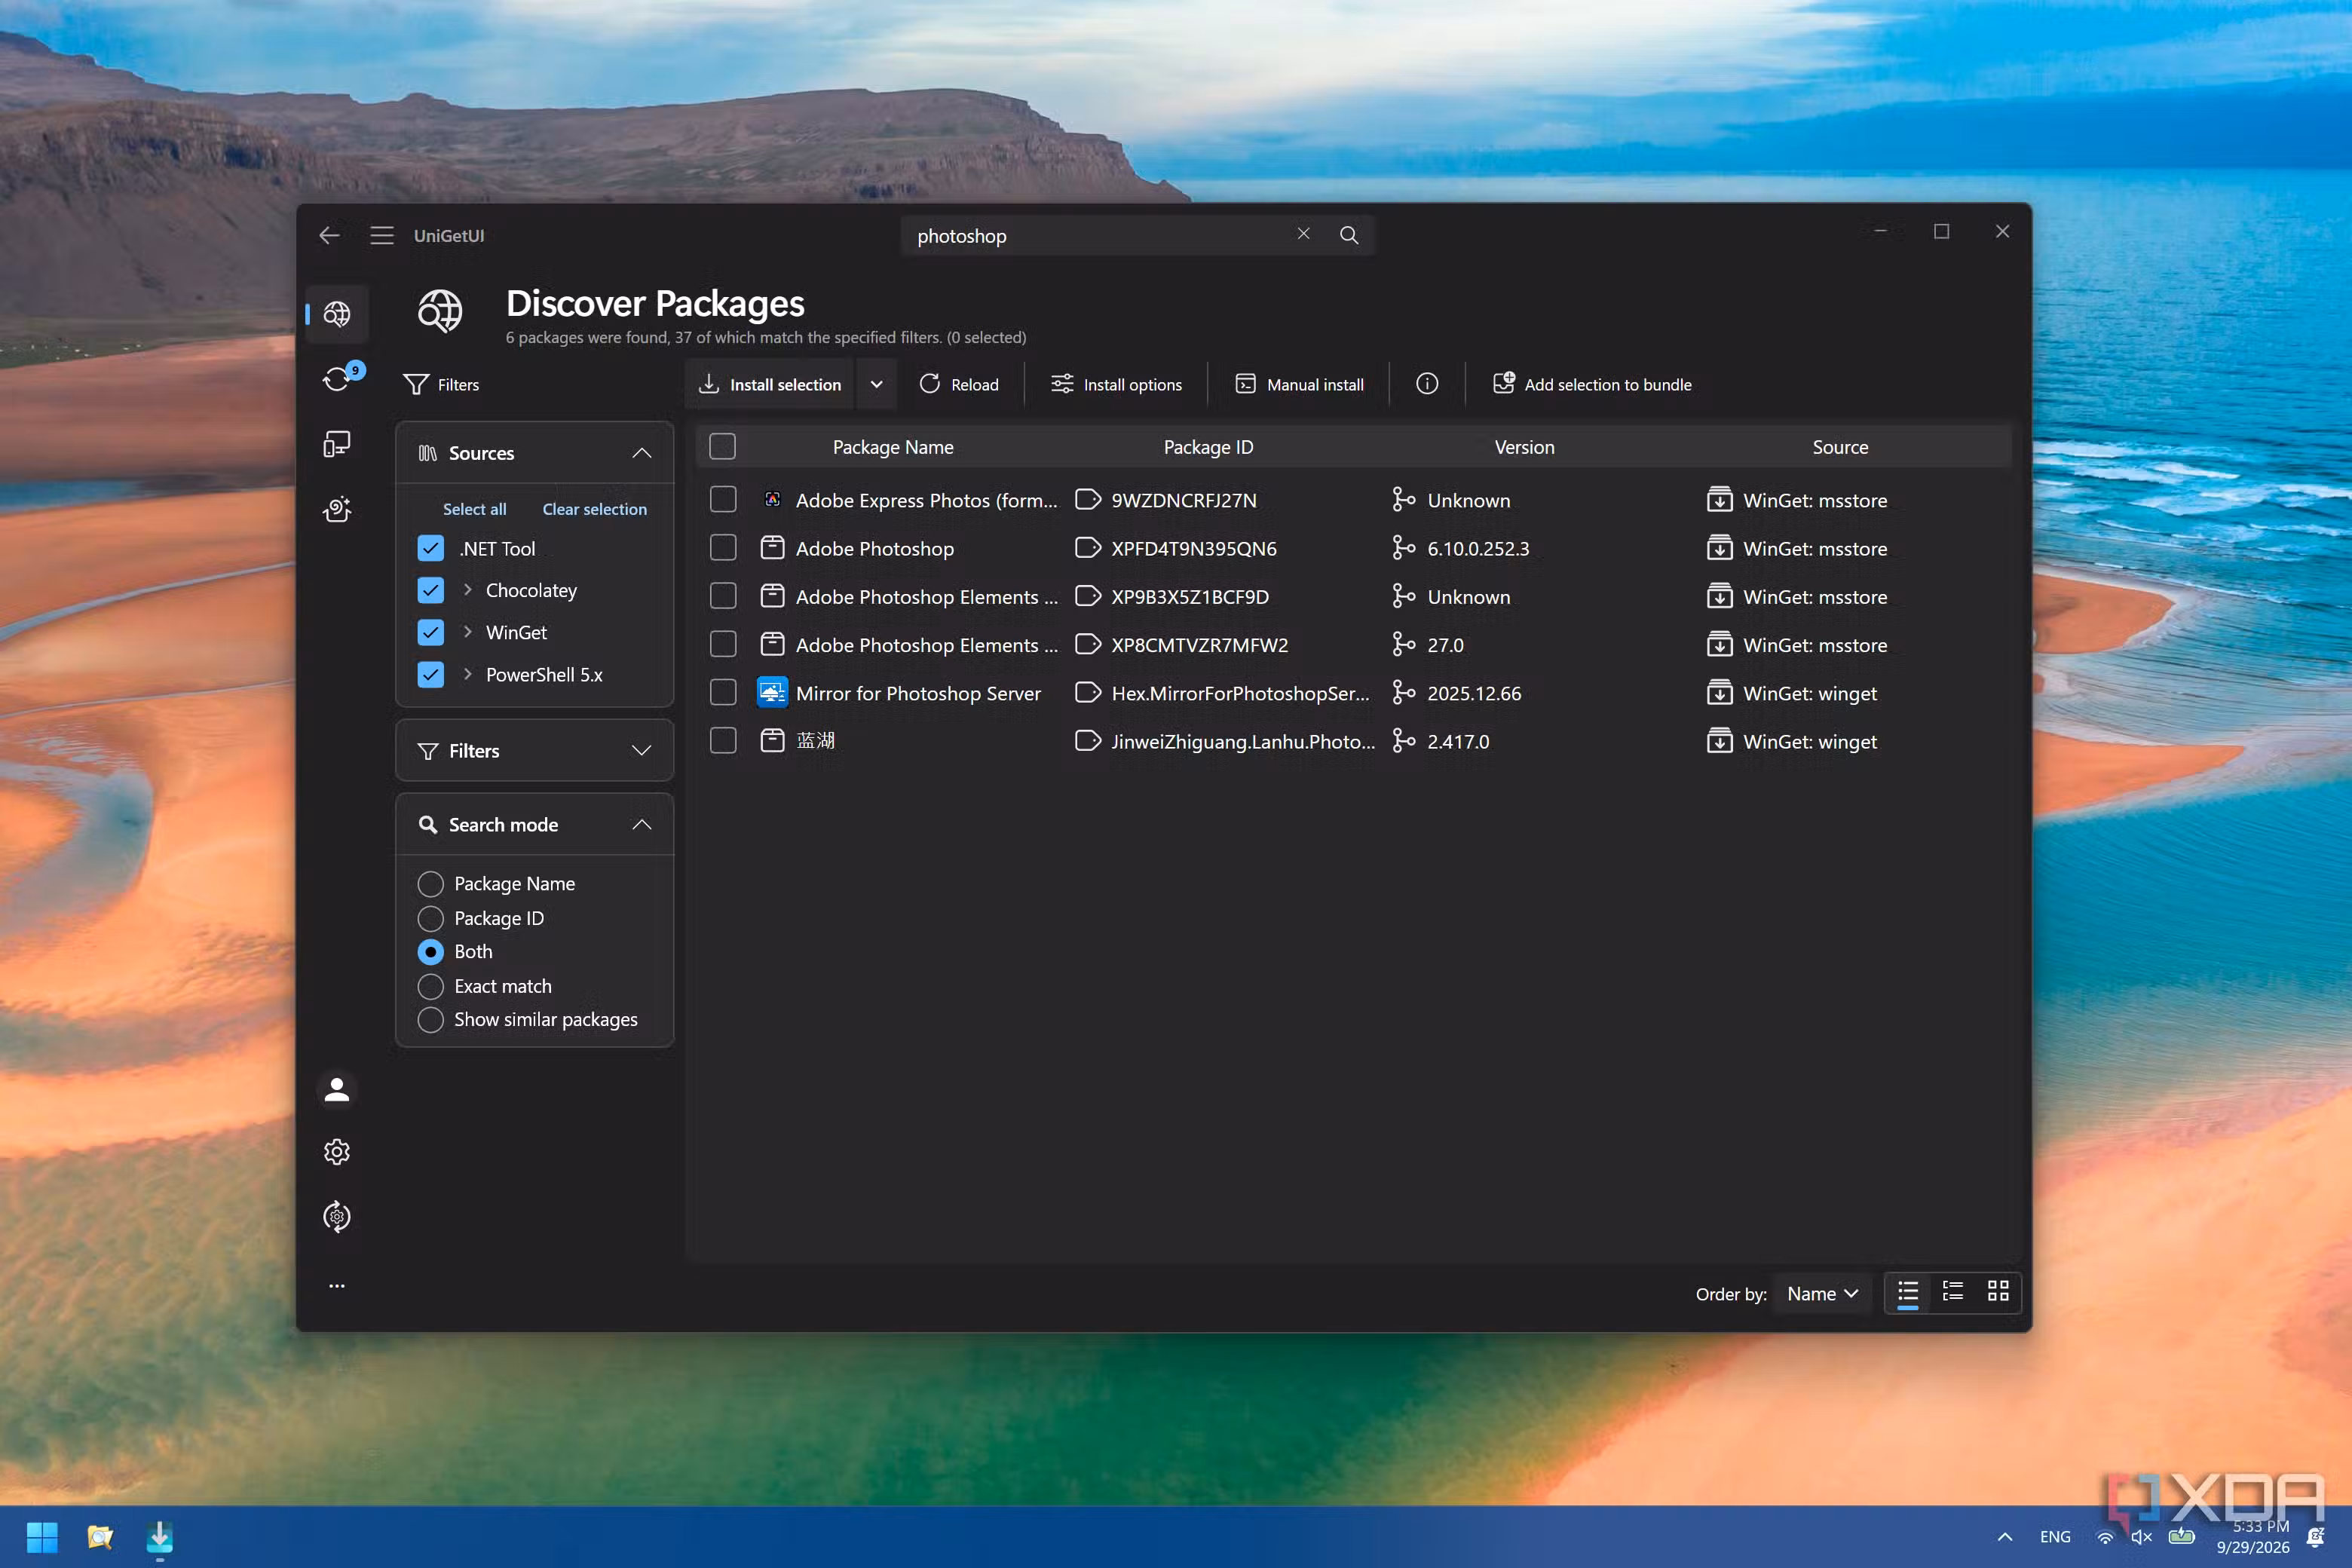Open the user account icon in sidebar
2352x1568 pixels.
[337, 1089]
